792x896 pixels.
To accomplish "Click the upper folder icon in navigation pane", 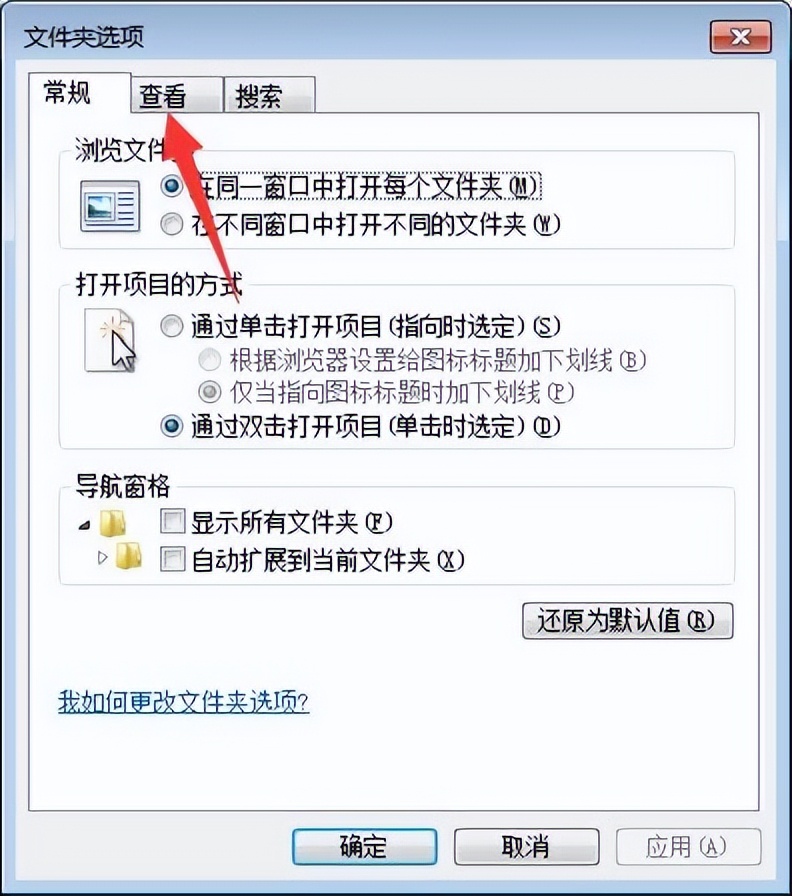I will tap(113, 523).
